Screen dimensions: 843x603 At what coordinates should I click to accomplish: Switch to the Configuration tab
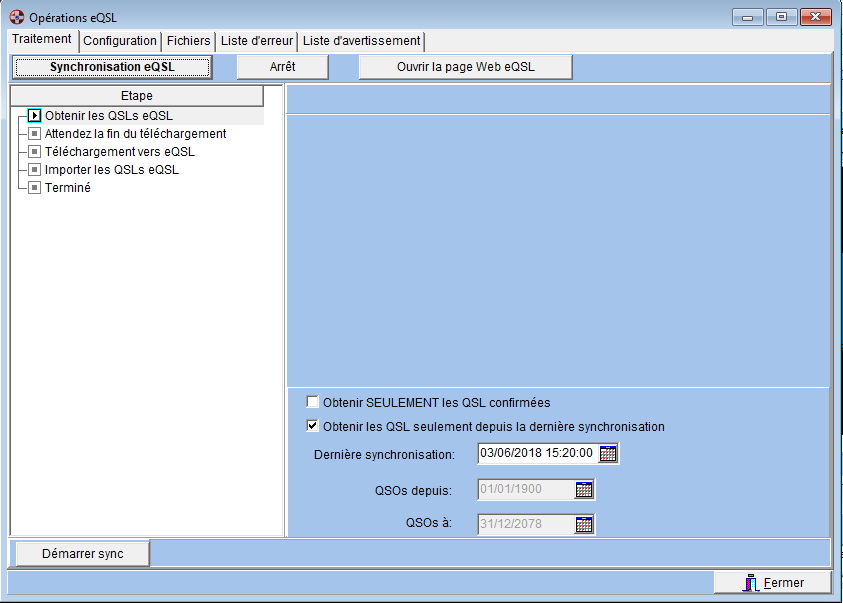(120, 41)
